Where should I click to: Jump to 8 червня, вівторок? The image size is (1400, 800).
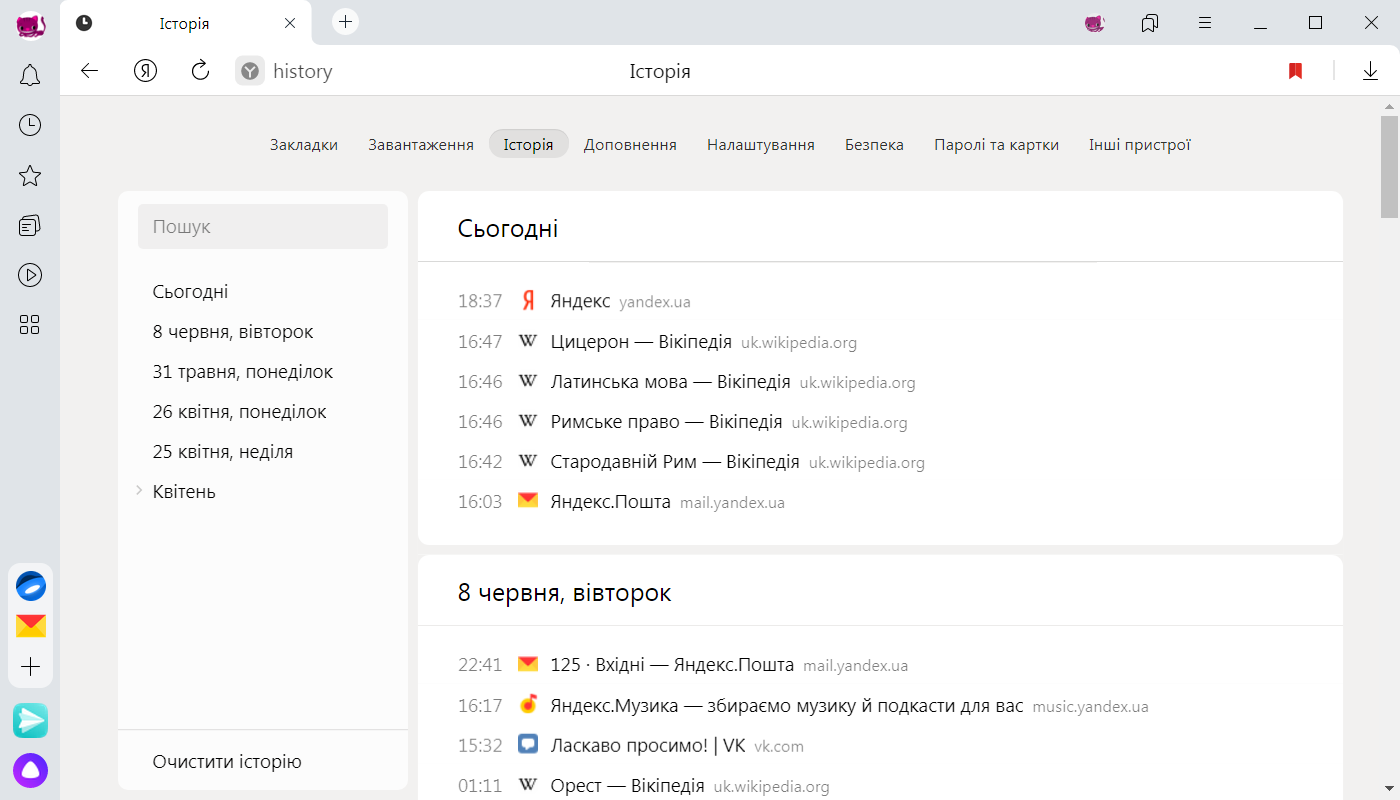(233, 331)
